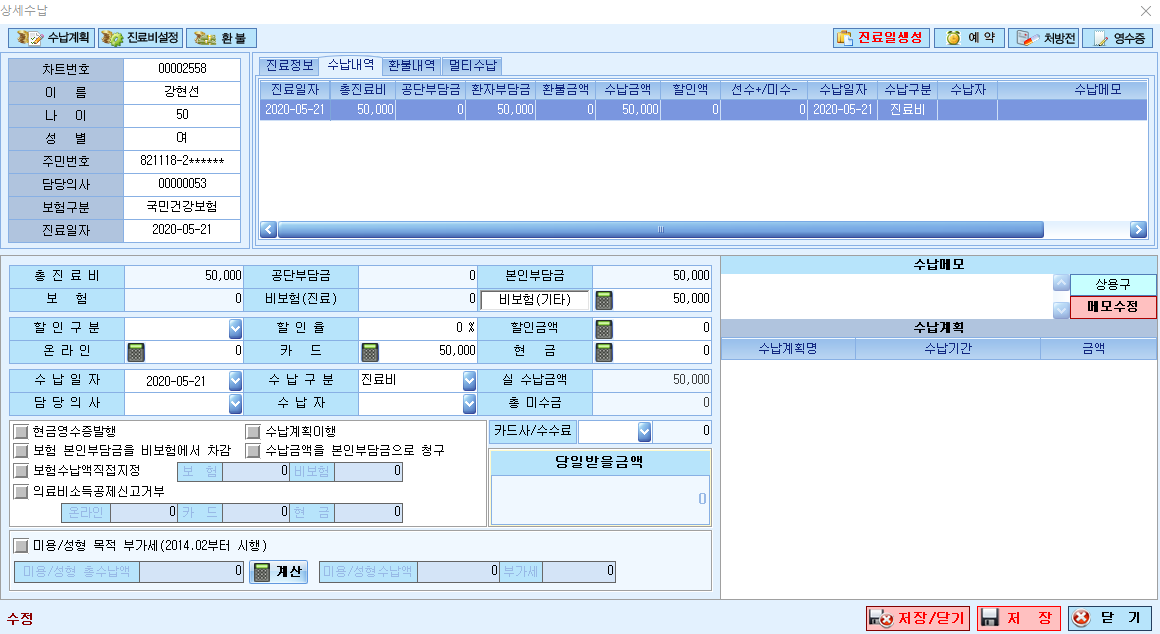This screenshot has height=634, width=1160.
Task: Switch to the 진료정보 tab
Action: click(290, 66)
